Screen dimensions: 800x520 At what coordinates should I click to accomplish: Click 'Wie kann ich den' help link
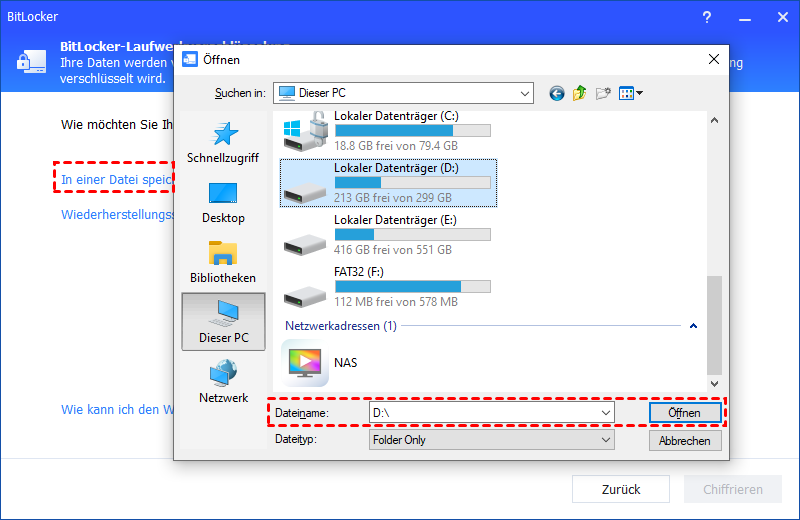coord(117,409)
